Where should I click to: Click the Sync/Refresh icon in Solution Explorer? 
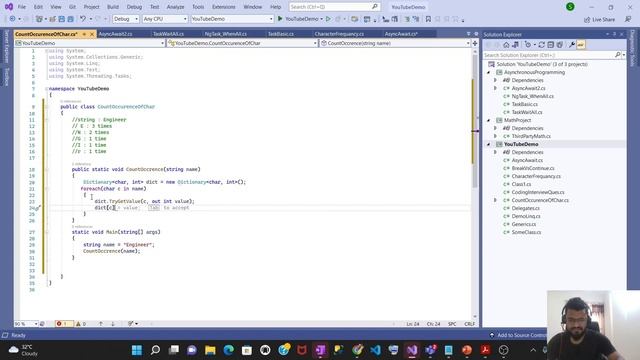coord(542,45)
